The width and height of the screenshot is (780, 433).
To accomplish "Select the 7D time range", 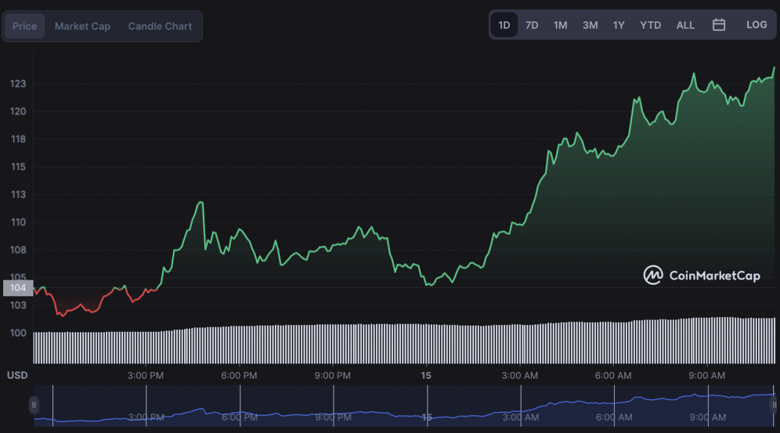I will (532, 25).
